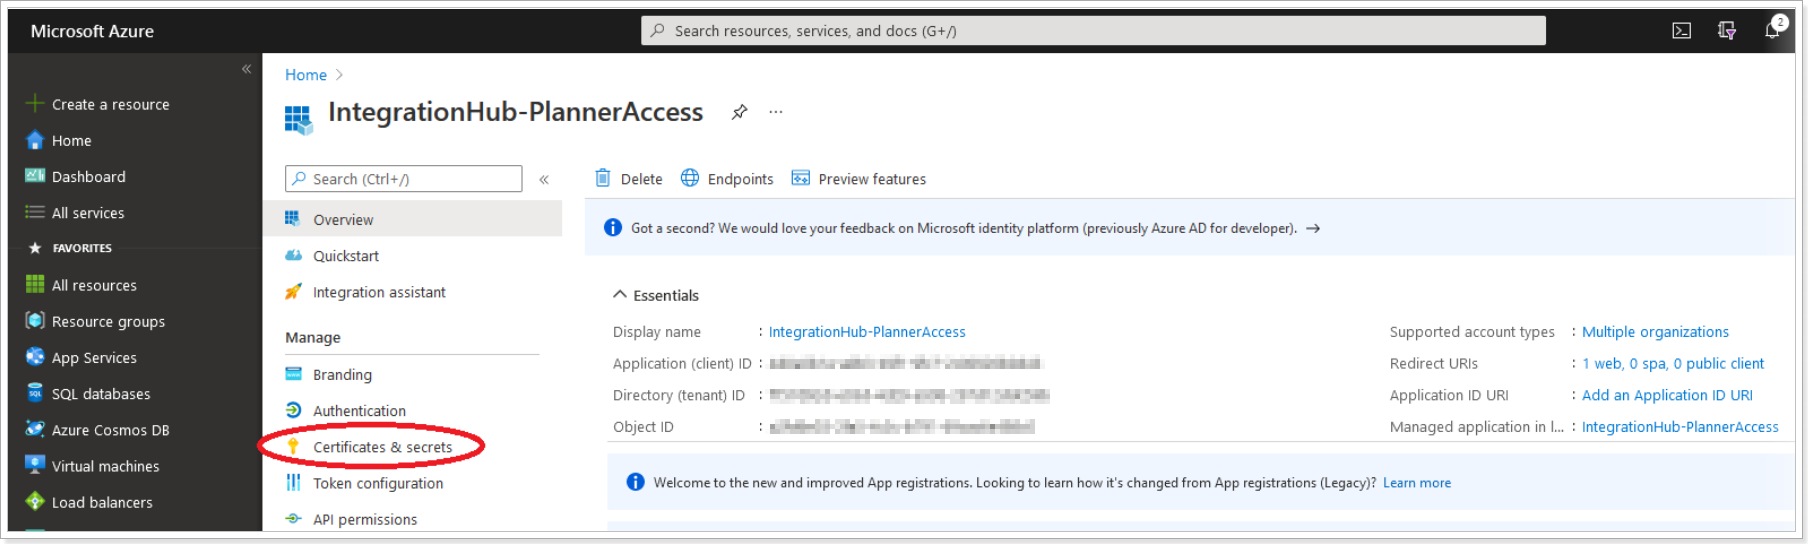Screen dimensions: 1808x544
Task: Click the Home house icon in sidebar
Action: (35, 140)
